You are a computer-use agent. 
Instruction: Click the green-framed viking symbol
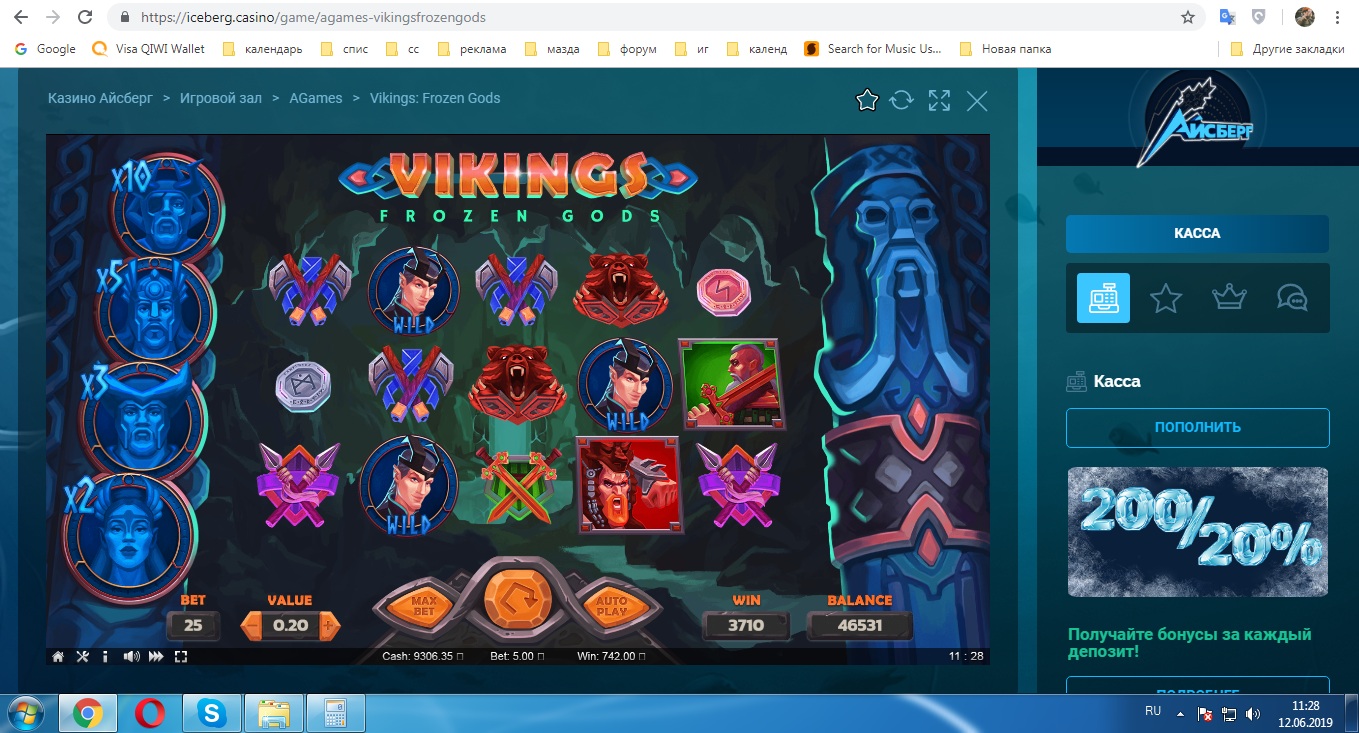[731, 384]
